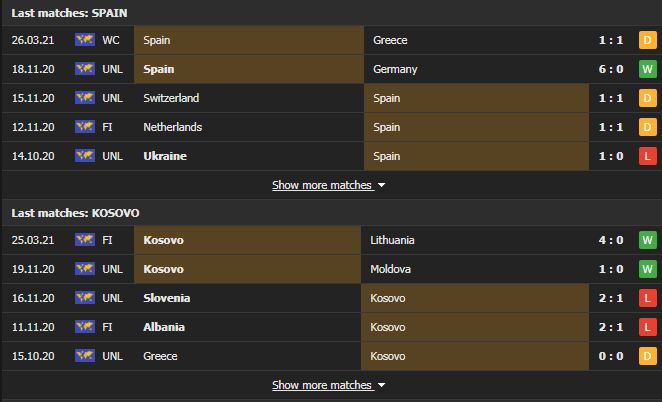662x402 pixels.
Task: Click the world flag icon in 15.10.20 row
Action: point(85,356)
